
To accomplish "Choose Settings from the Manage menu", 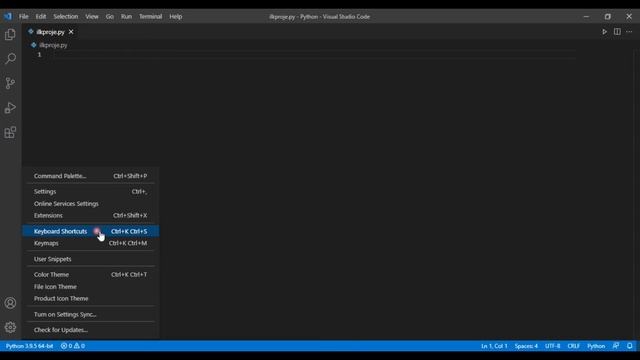I will (x=91, y=191).
